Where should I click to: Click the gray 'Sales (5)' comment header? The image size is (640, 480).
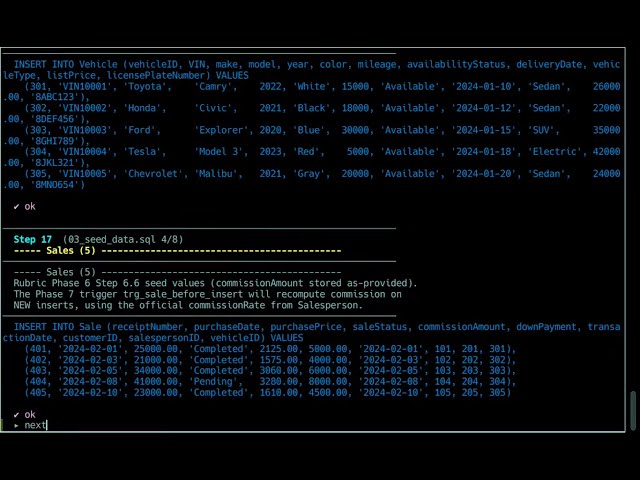click(177, 272)
